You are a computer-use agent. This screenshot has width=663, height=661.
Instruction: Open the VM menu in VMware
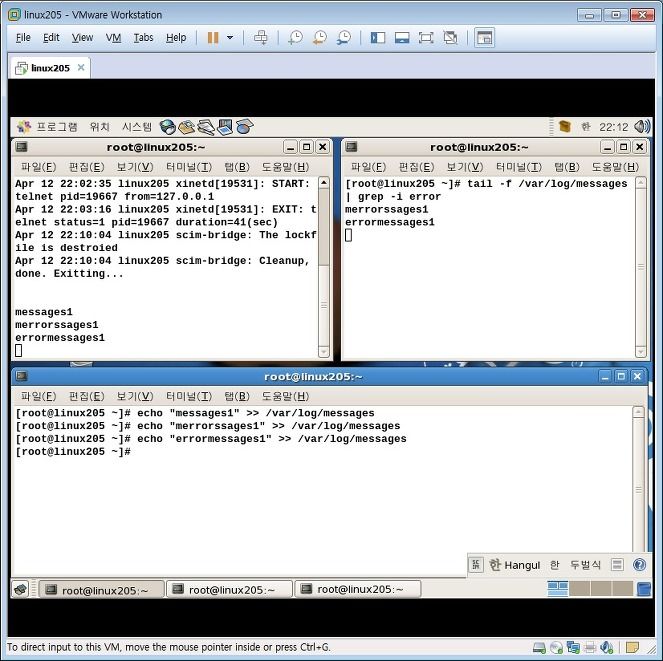click(x=113, y=38)
